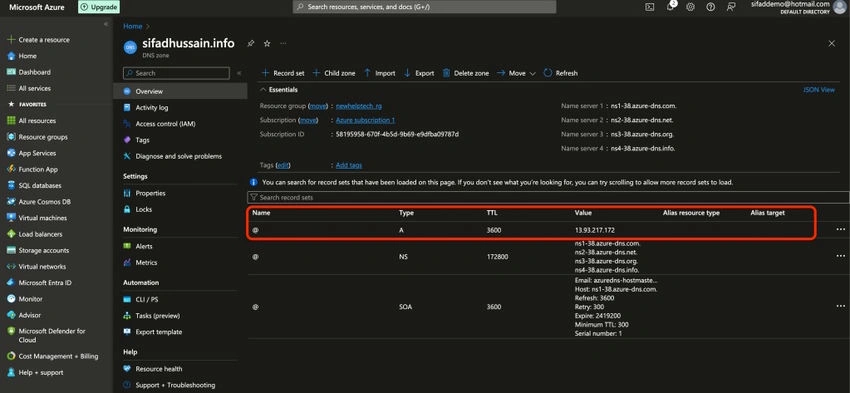This screenshot has height=393, width=850.
Task: Pin the DNS zone to dashboard
Action: (x=250, y=43)
